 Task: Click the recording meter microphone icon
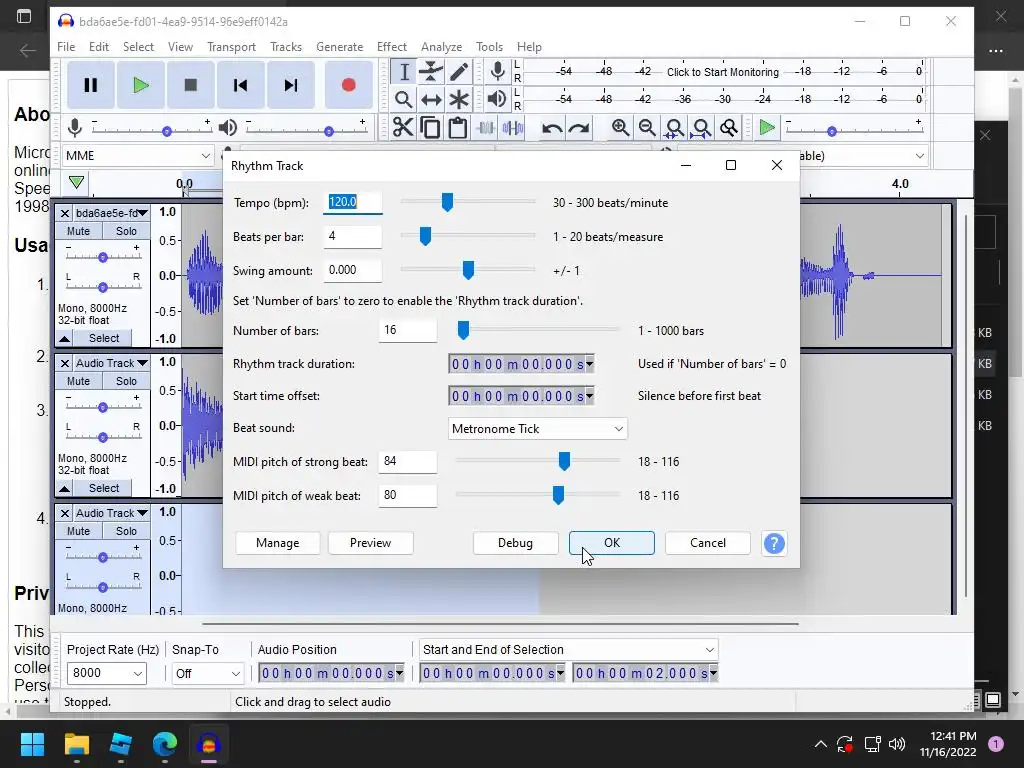pyautogui.click(x=498, y=71)
